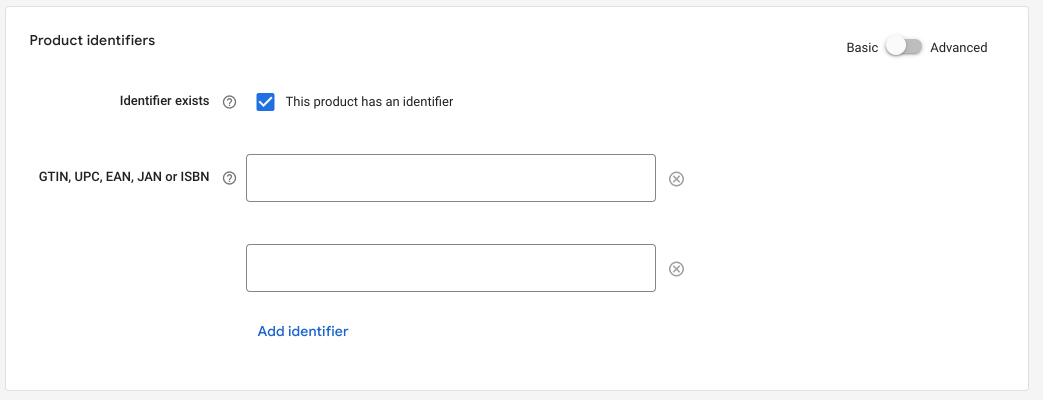Click the Basic label

(861, 48)
